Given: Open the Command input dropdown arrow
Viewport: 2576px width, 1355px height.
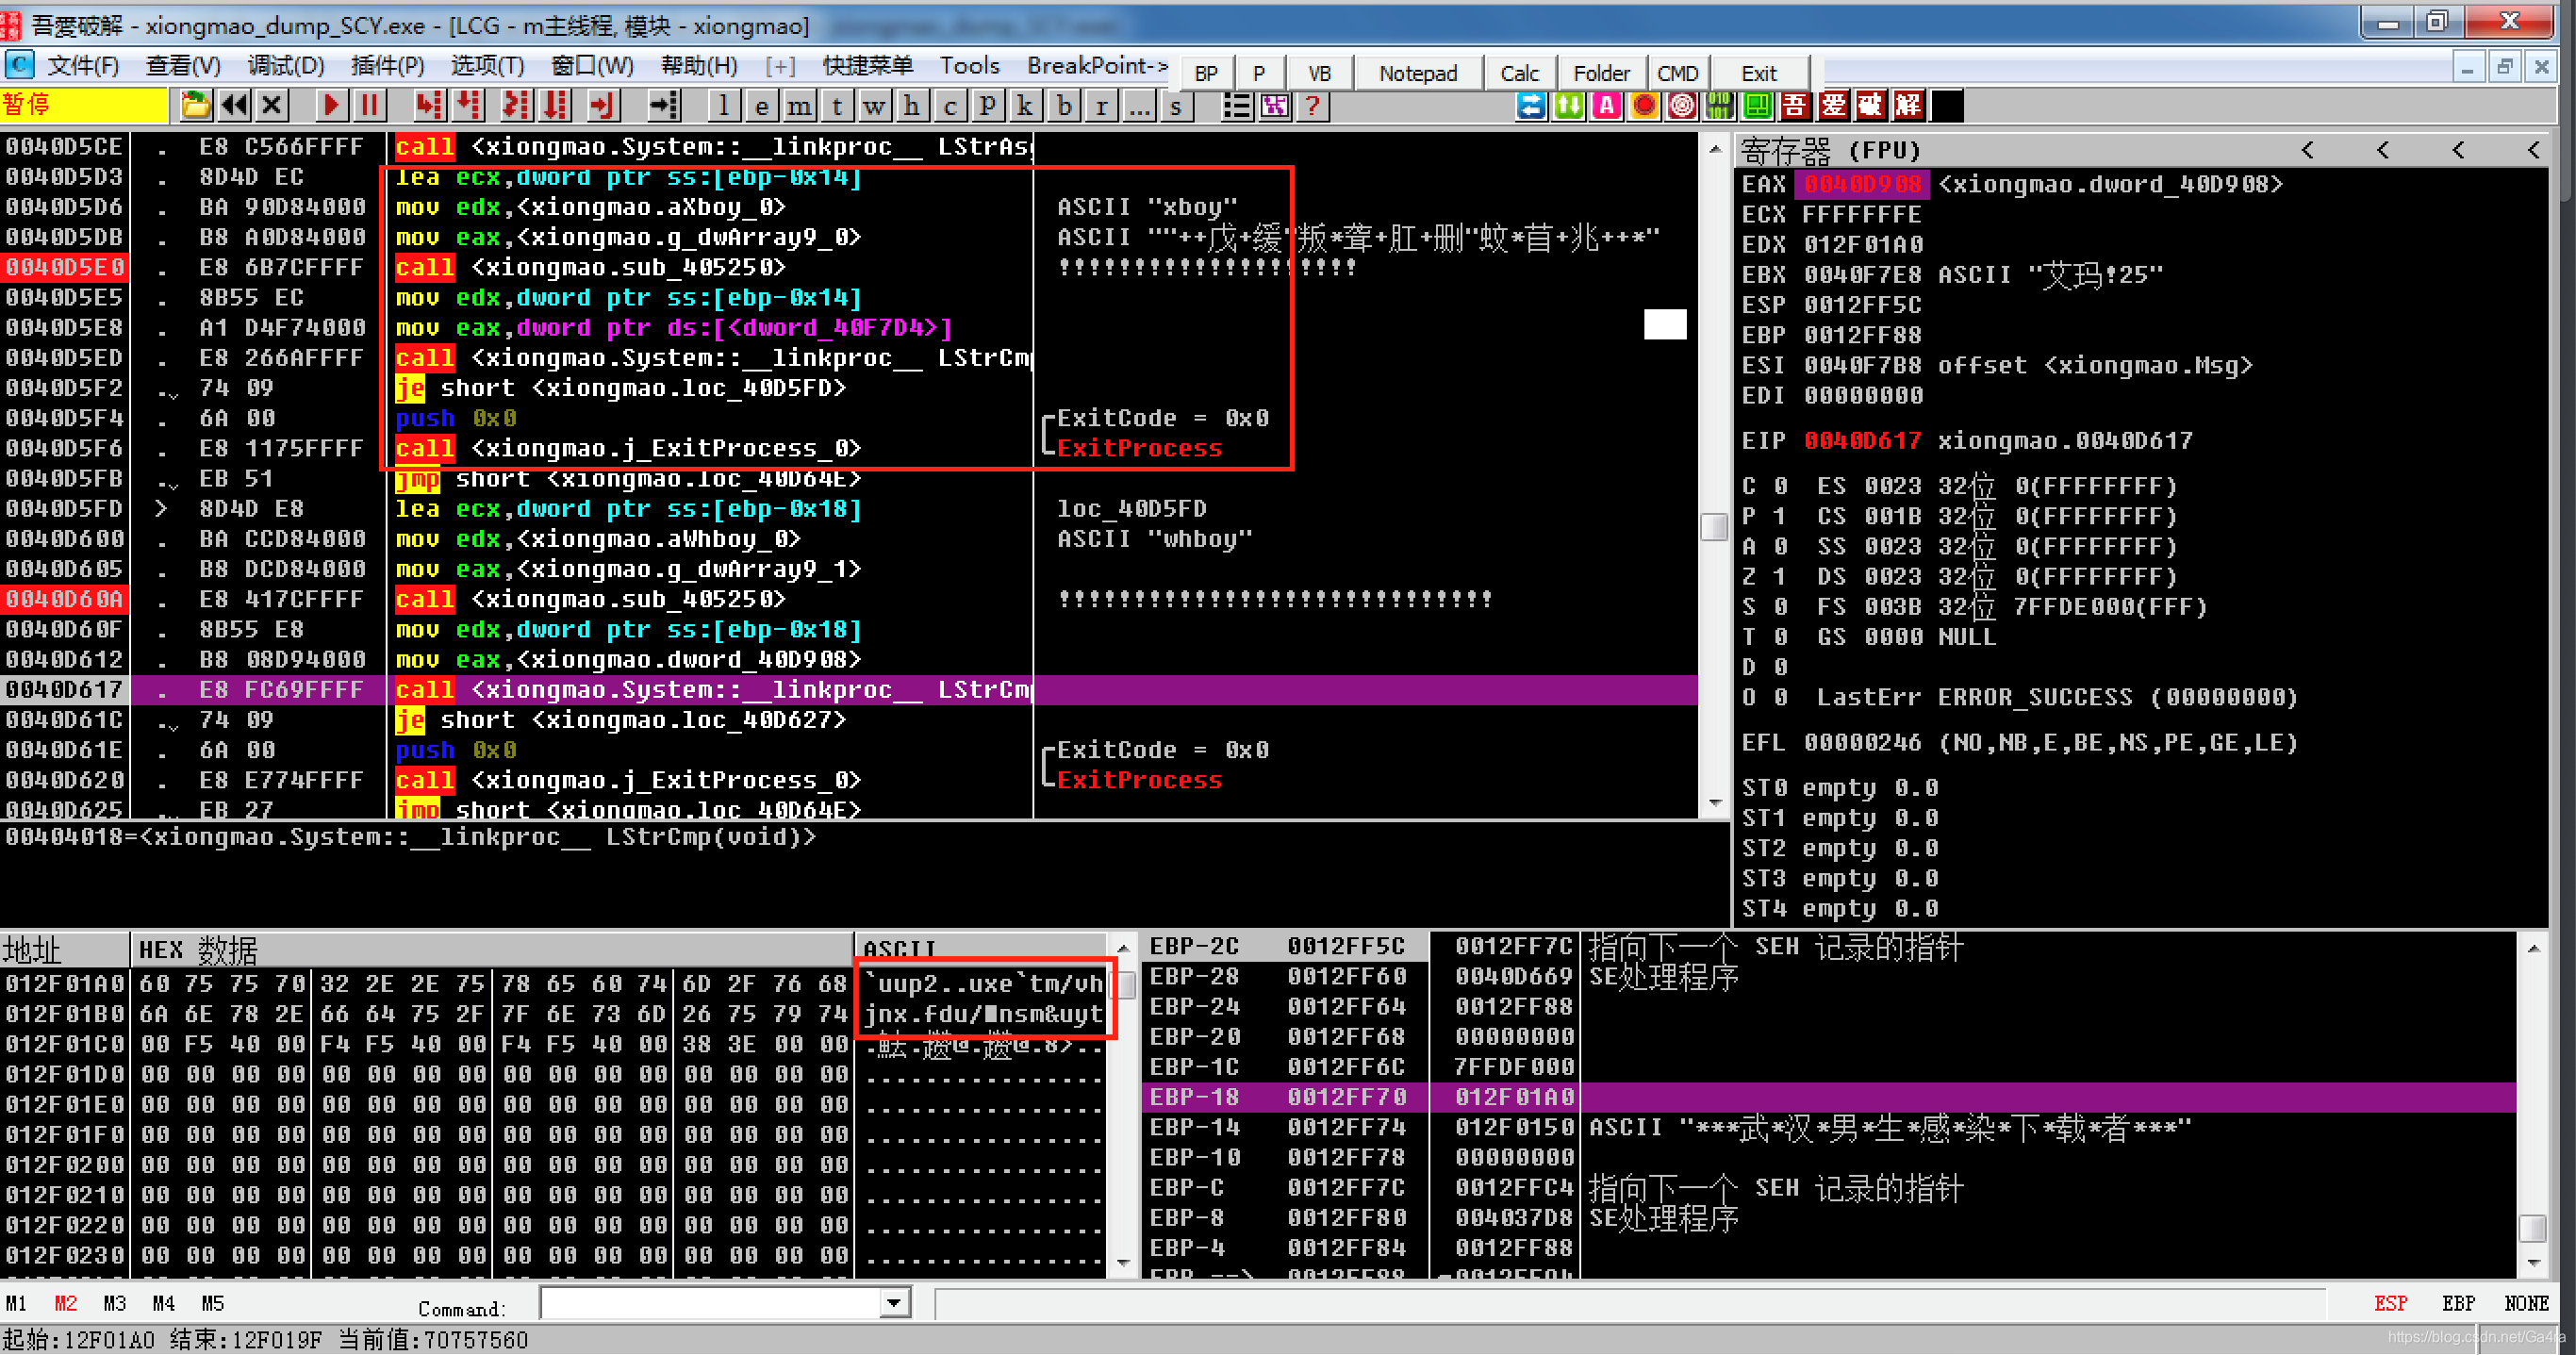Looking at the screenshot, I should pyautogui.click(x=894, y=1303).
